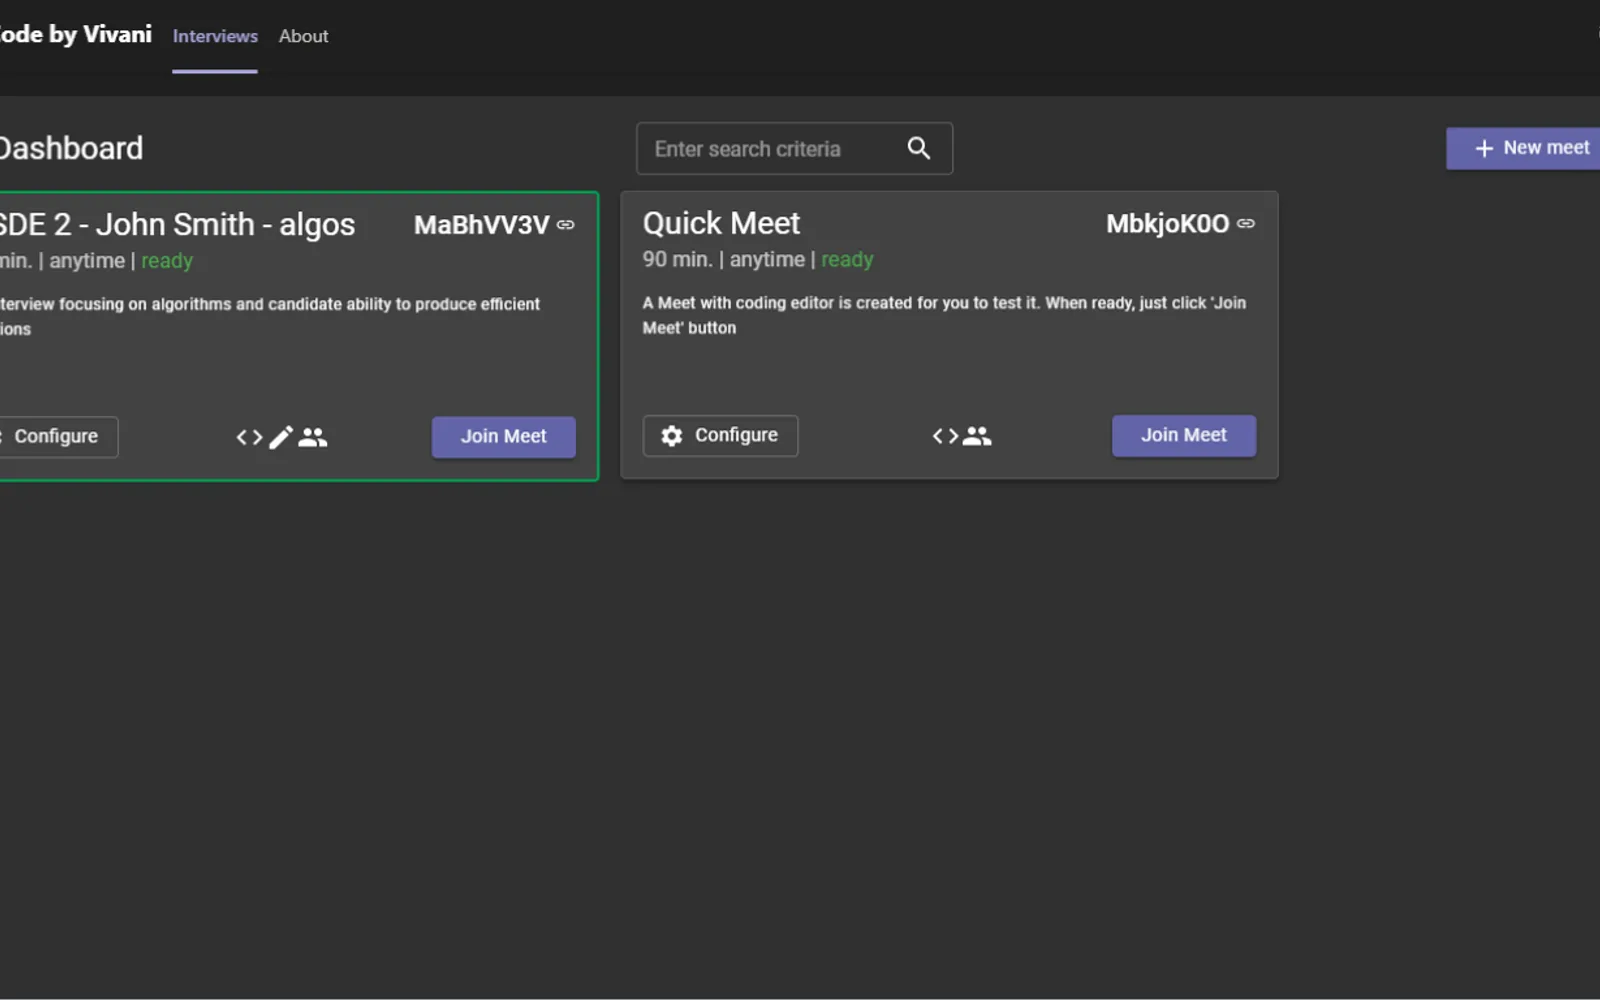Click pencil whiteboard icon on SDE 2 card

pos(281,437)
